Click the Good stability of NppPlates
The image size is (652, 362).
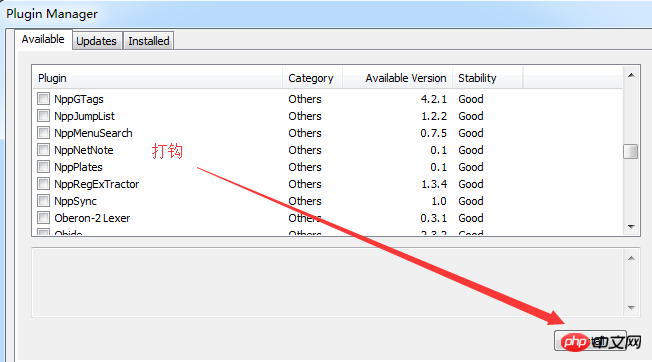[471, 167]
